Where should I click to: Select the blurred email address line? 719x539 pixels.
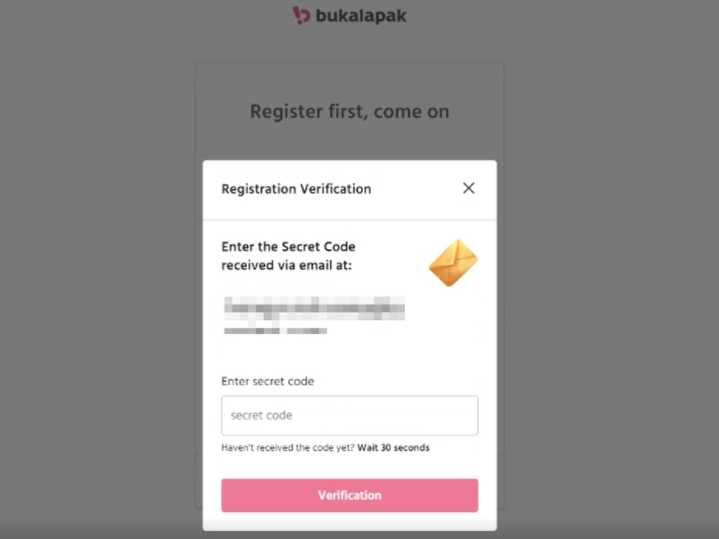313,308
